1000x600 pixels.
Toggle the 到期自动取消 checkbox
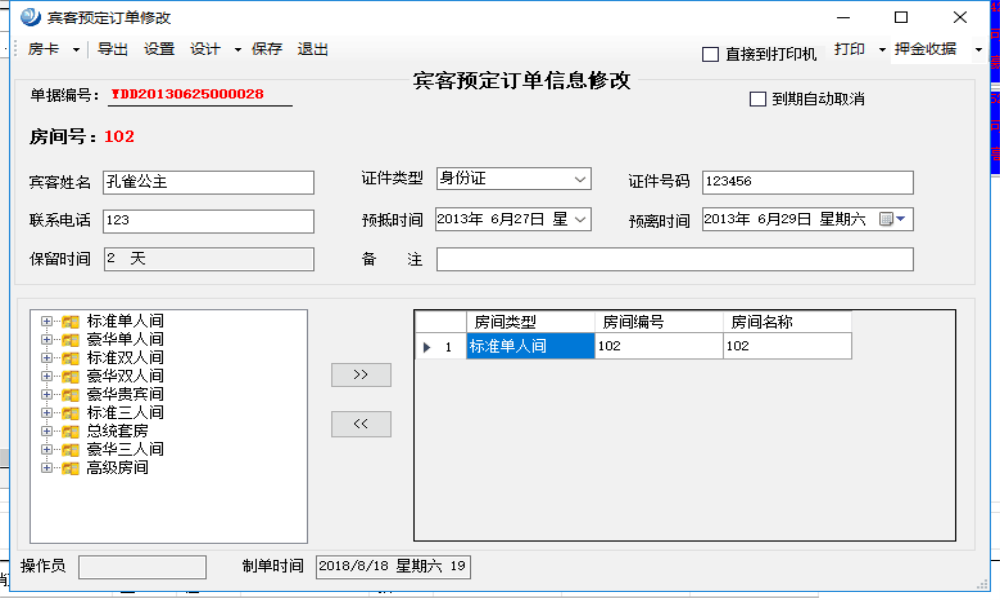[758, 99]
